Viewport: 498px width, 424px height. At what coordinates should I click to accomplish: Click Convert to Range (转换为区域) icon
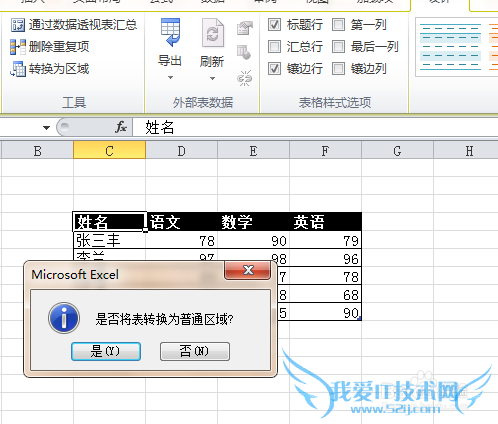[18, 69]
